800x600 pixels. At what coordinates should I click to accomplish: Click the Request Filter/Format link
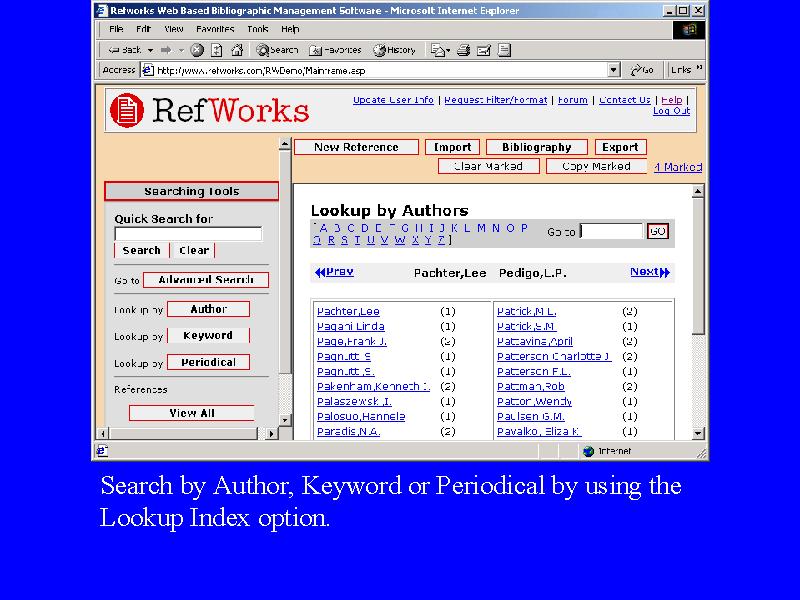495,100
